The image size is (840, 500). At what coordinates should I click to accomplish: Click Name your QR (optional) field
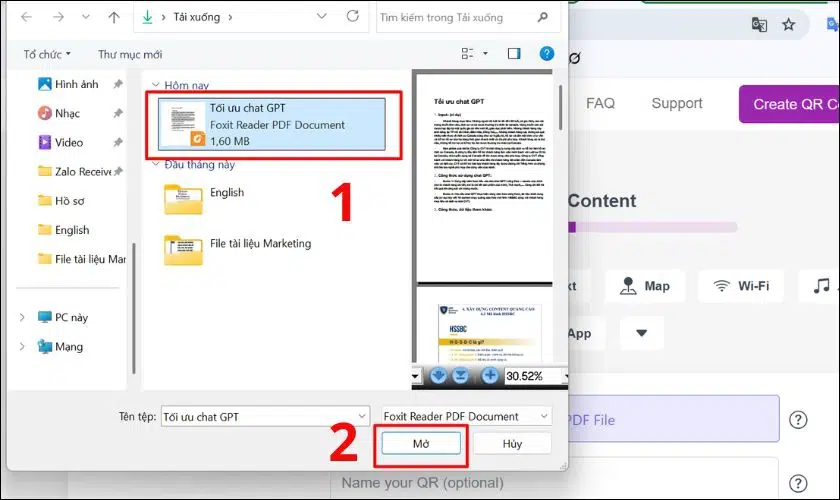click(554, 479)
